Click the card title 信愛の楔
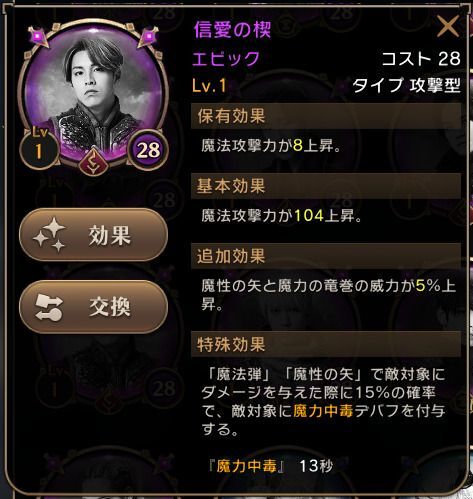 click(232, 30)
